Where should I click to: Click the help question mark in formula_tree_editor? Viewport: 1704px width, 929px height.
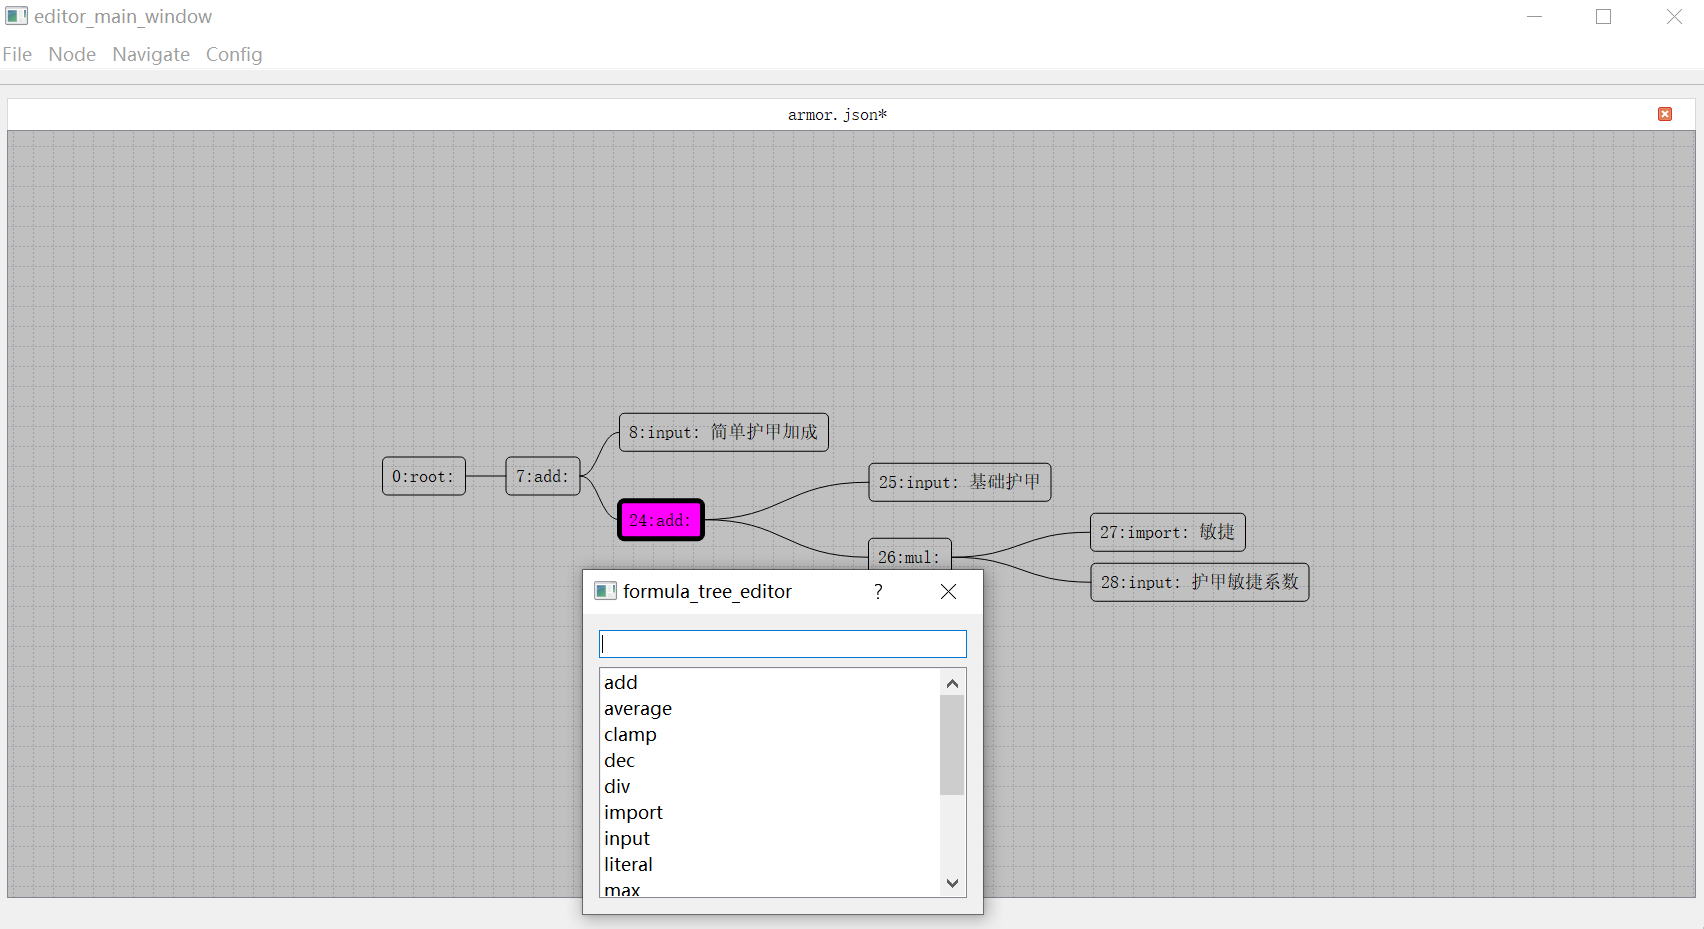click(x=878, y=591)
